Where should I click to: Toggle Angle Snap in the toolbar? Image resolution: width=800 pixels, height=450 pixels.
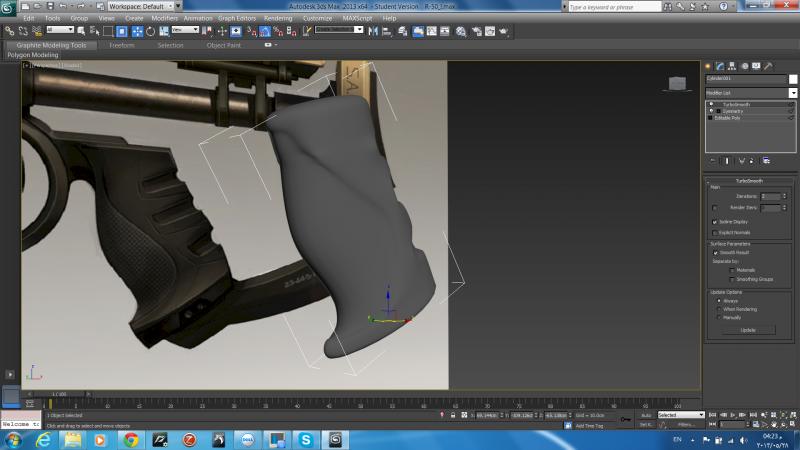[x=265, y=31]
